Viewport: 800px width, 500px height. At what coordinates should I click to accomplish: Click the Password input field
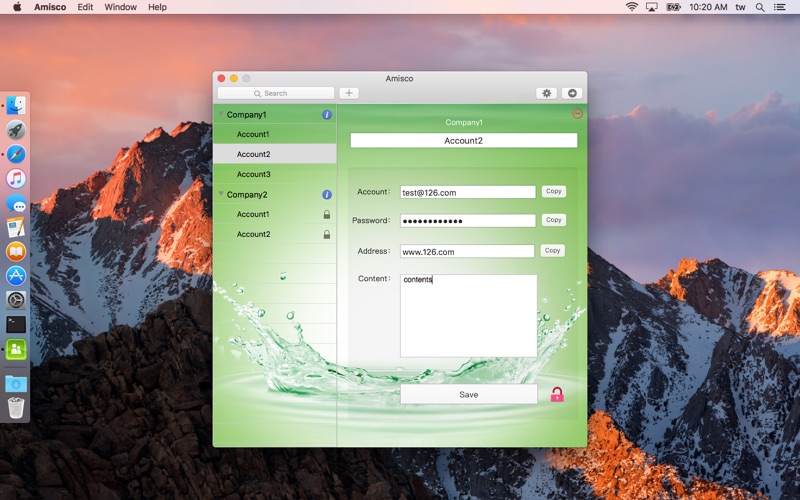coord(468,221)
